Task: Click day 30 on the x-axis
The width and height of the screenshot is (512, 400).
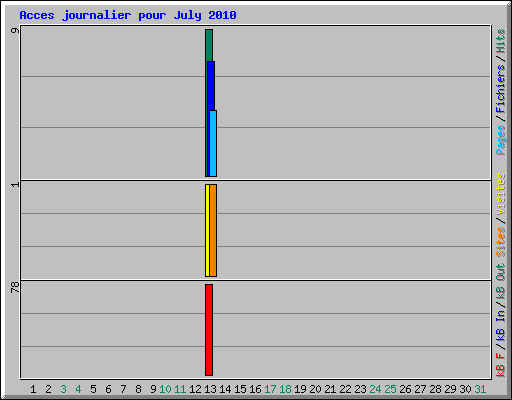Action: (x=465, y=389)
